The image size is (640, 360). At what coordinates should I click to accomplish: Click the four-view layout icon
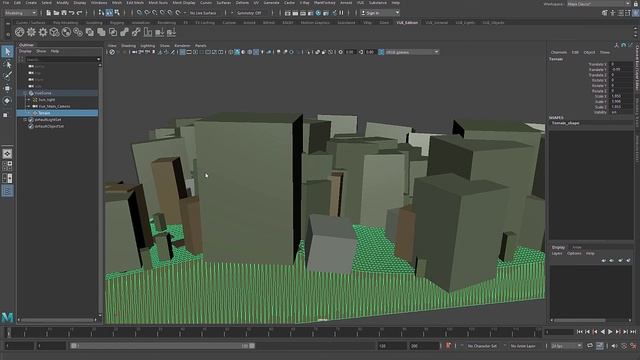[x=7, y=166]
